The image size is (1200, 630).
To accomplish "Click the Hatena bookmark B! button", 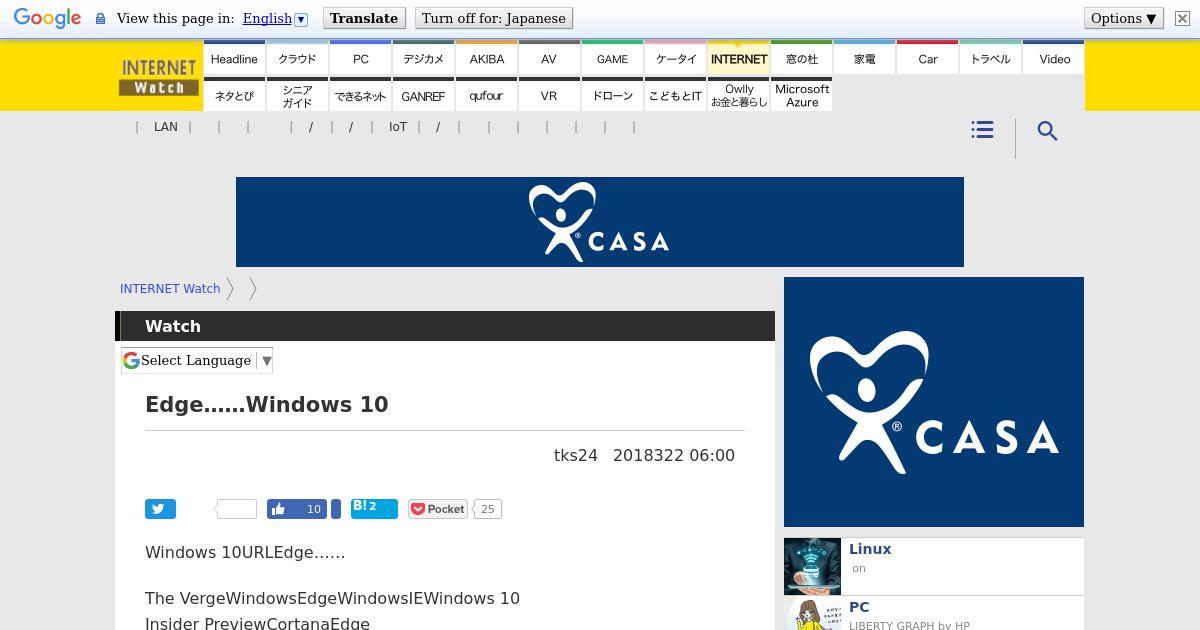I will pos(374,508).
